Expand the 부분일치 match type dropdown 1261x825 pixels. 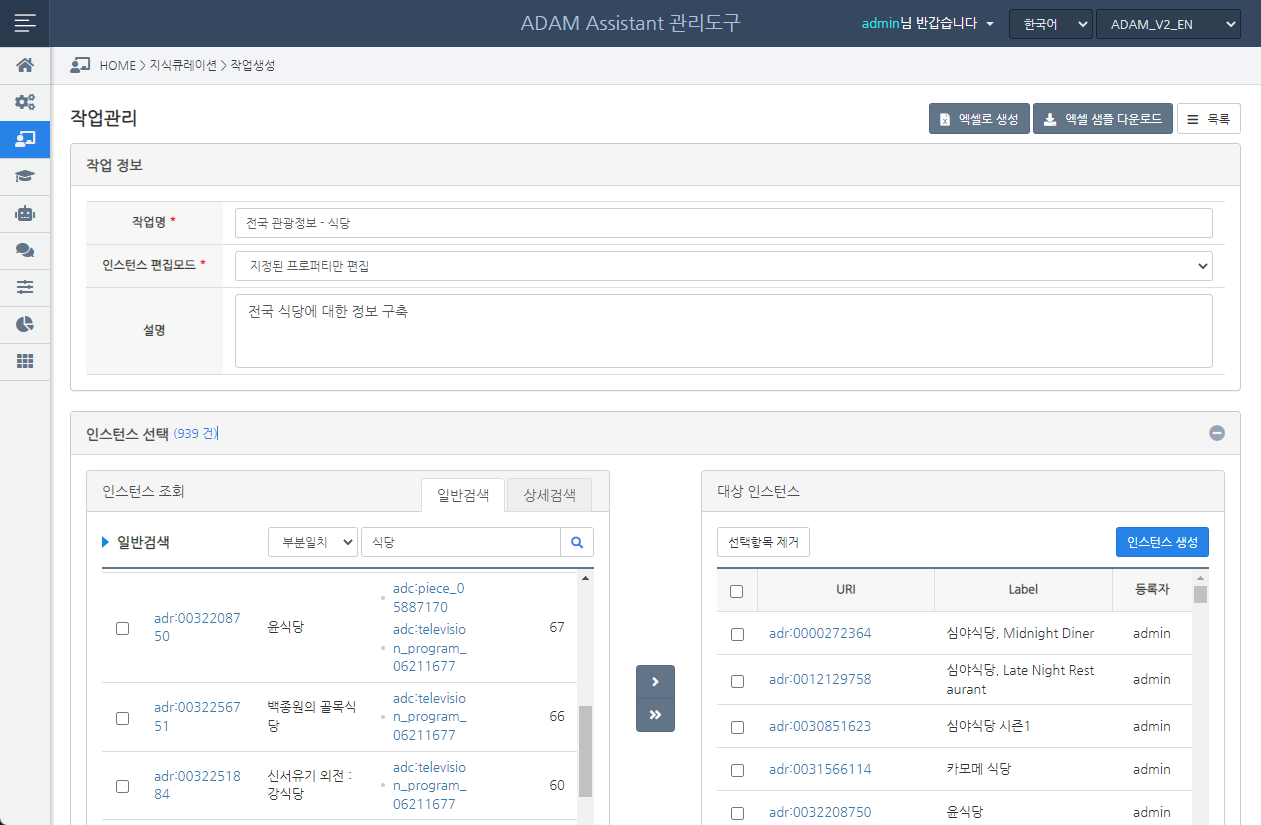click(x=312, y=542)
